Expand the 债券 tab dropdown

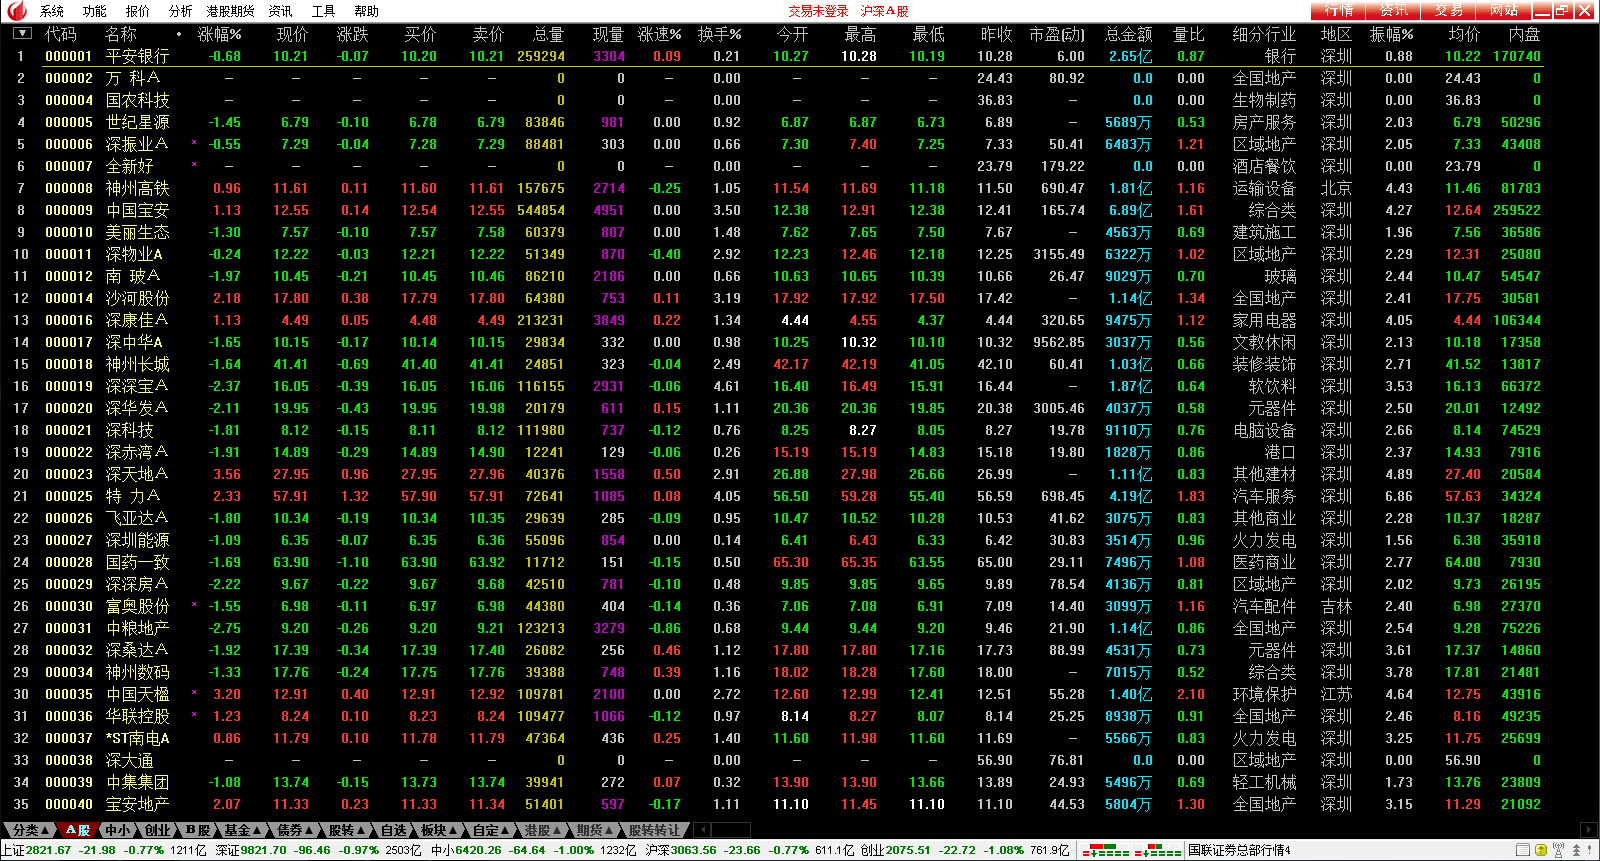(x=295, y=830)
